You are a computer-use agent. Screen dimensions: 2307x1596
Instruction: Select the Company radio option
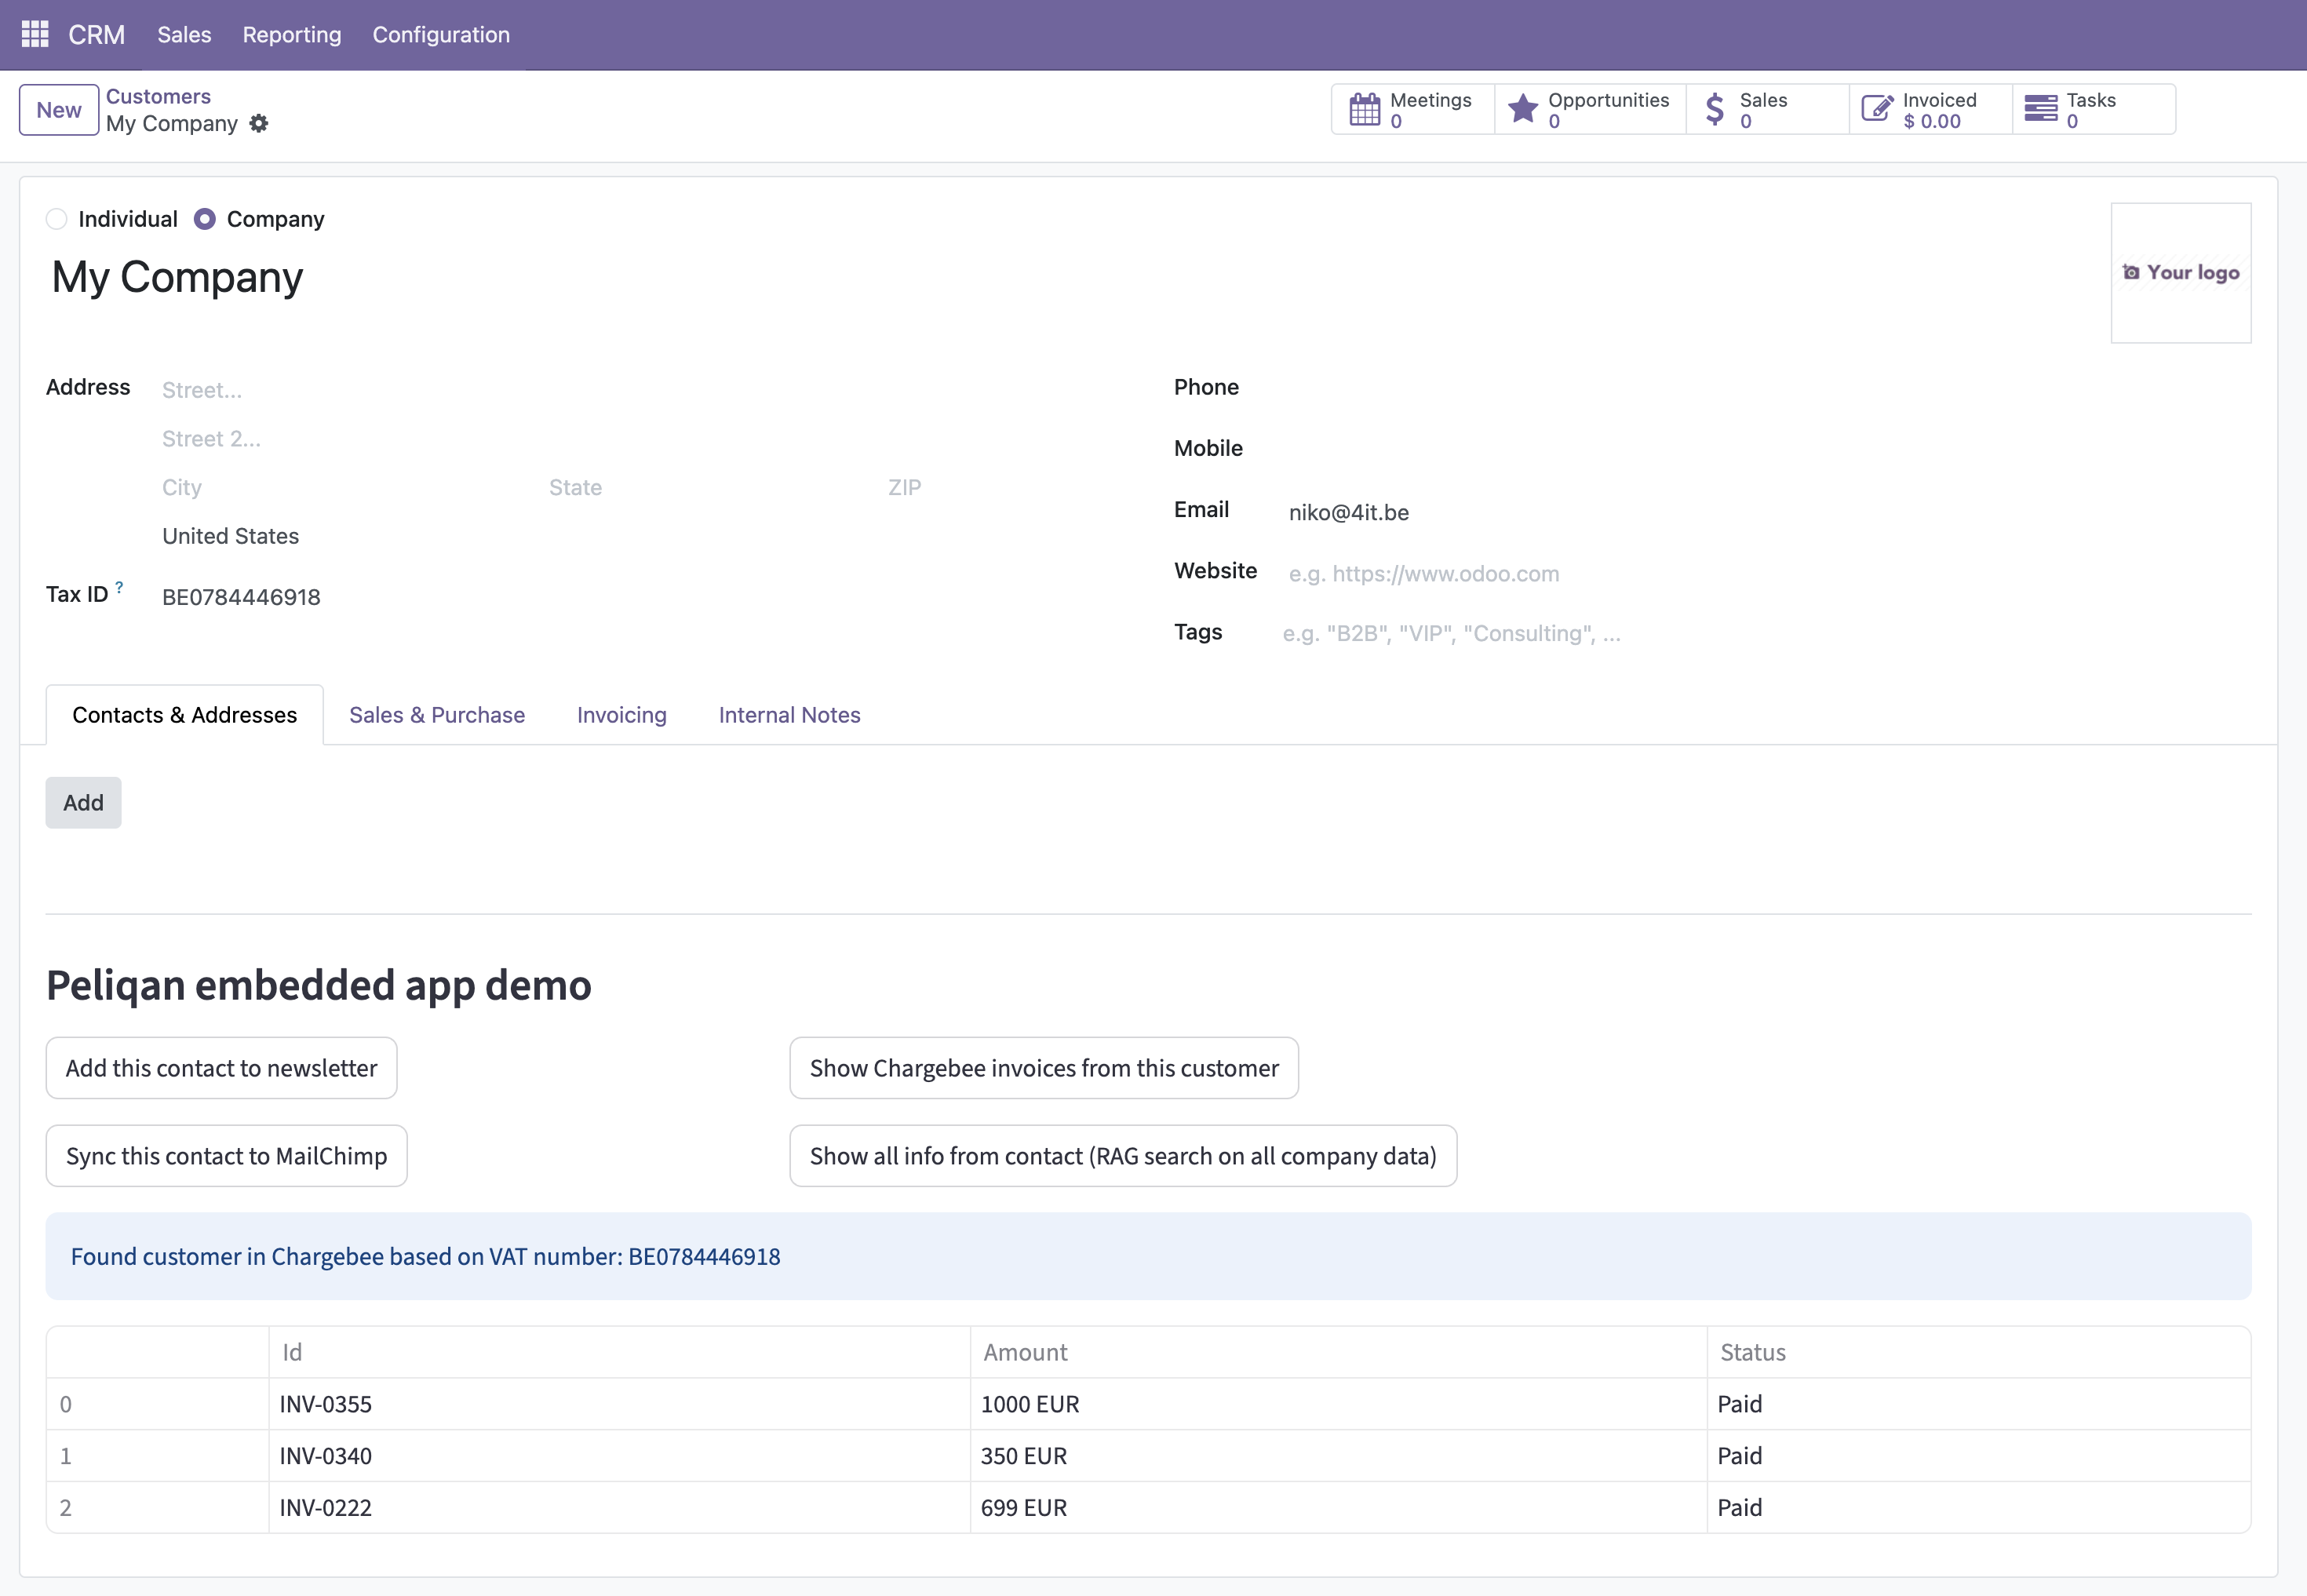(205, 219)
